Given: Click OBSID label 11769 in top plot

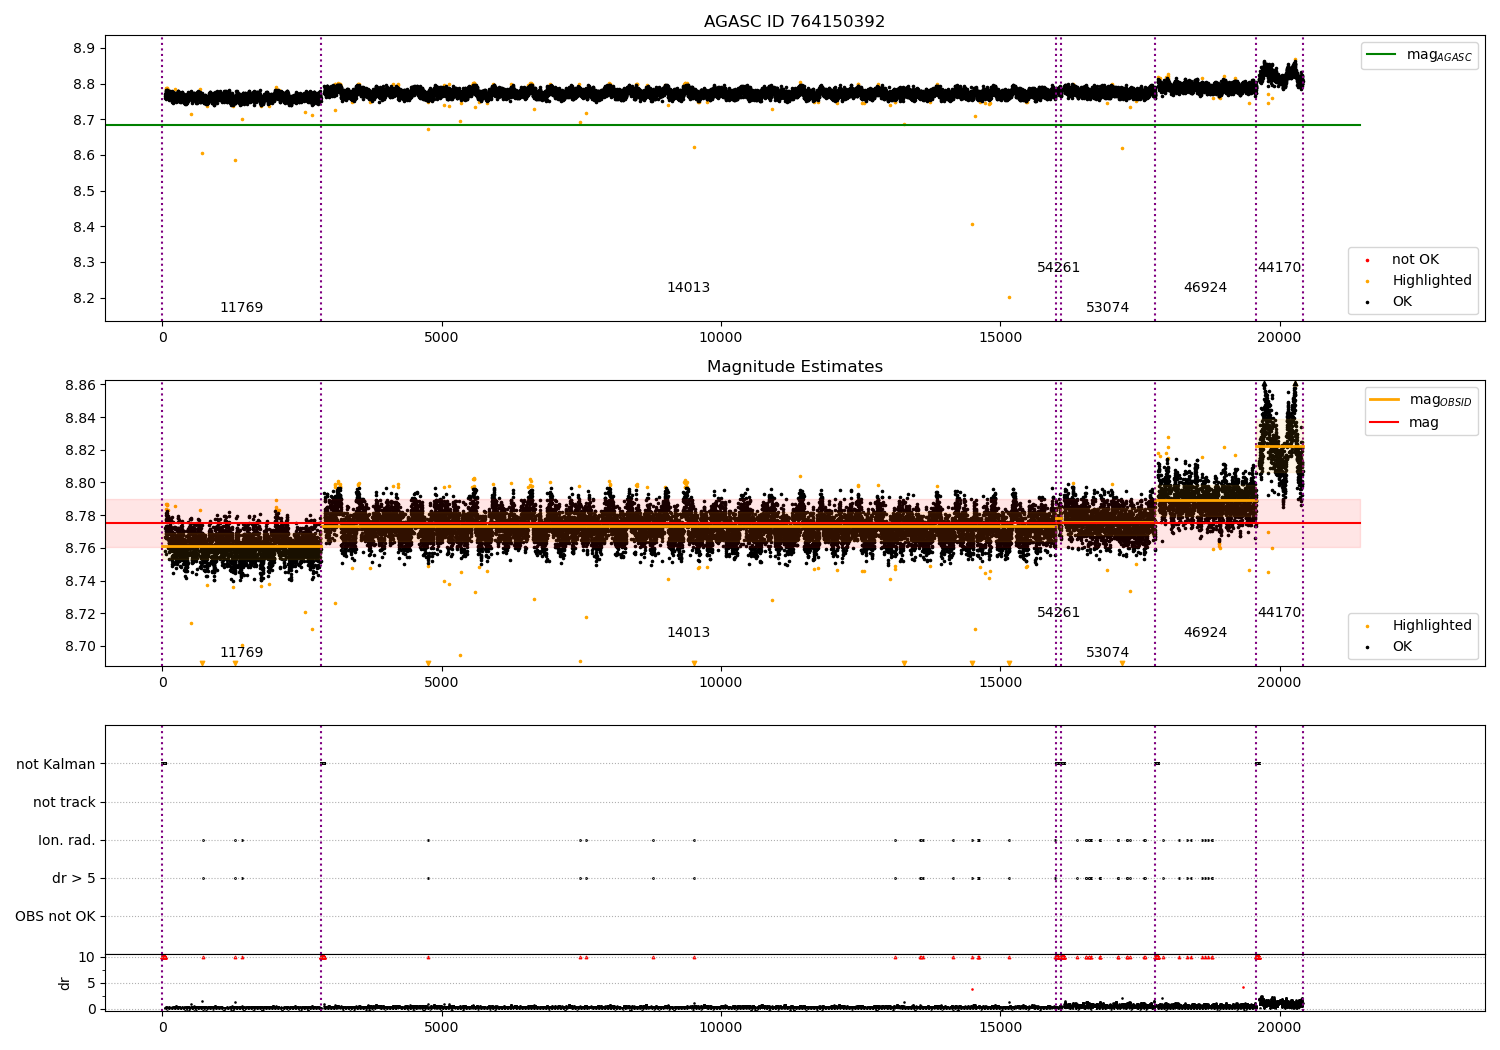Looking at the screenshot, I should click(x=241, y=308).
